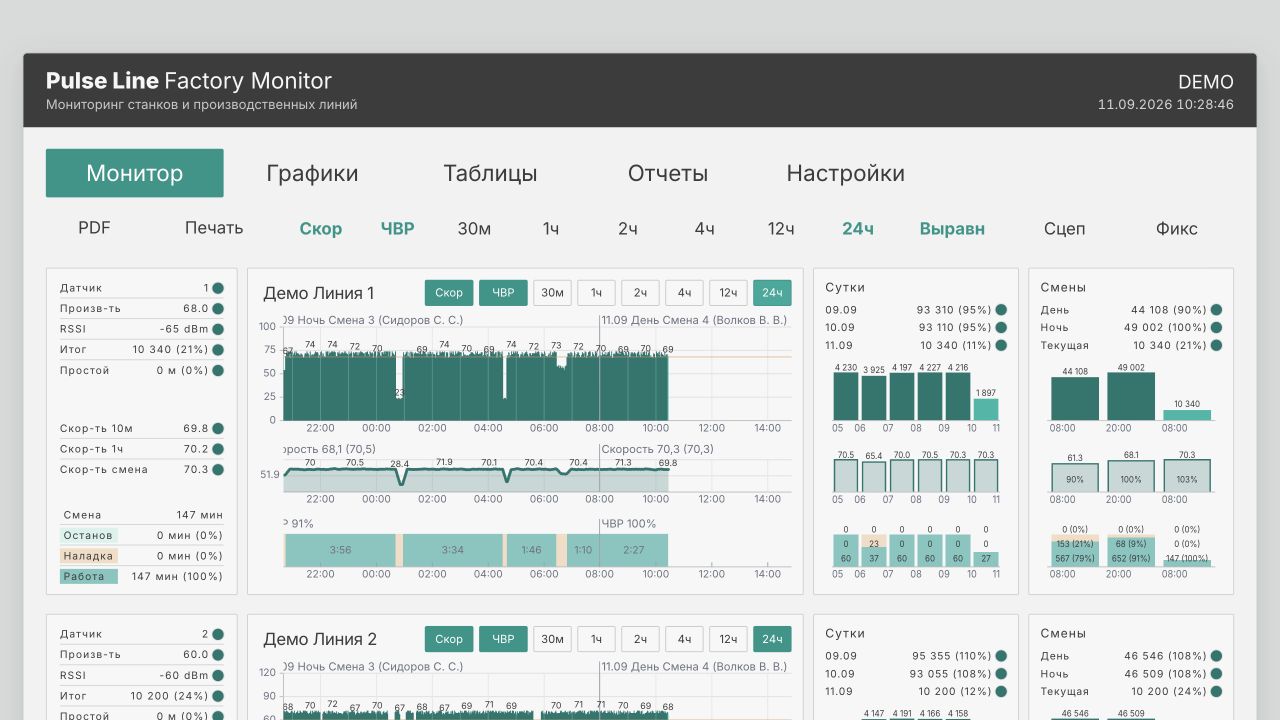Click the indicator dot for RSSI -65 dBm

pyautogui.click(x=218, y=329)
